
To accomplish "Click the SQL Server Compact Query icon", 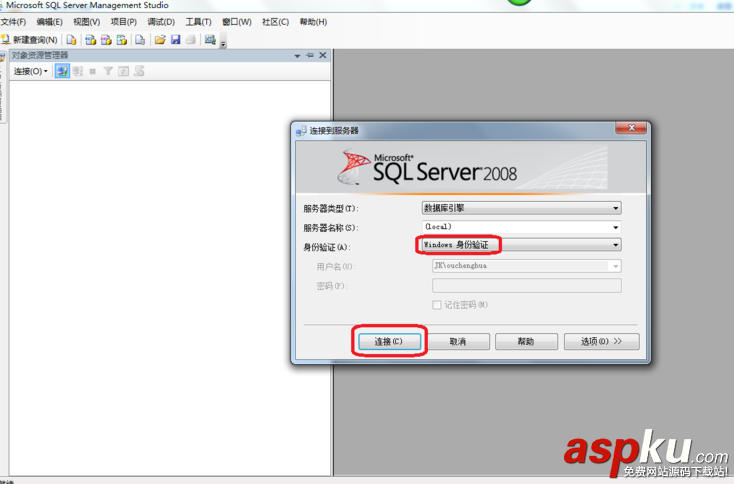I will [x=140, y=40].
